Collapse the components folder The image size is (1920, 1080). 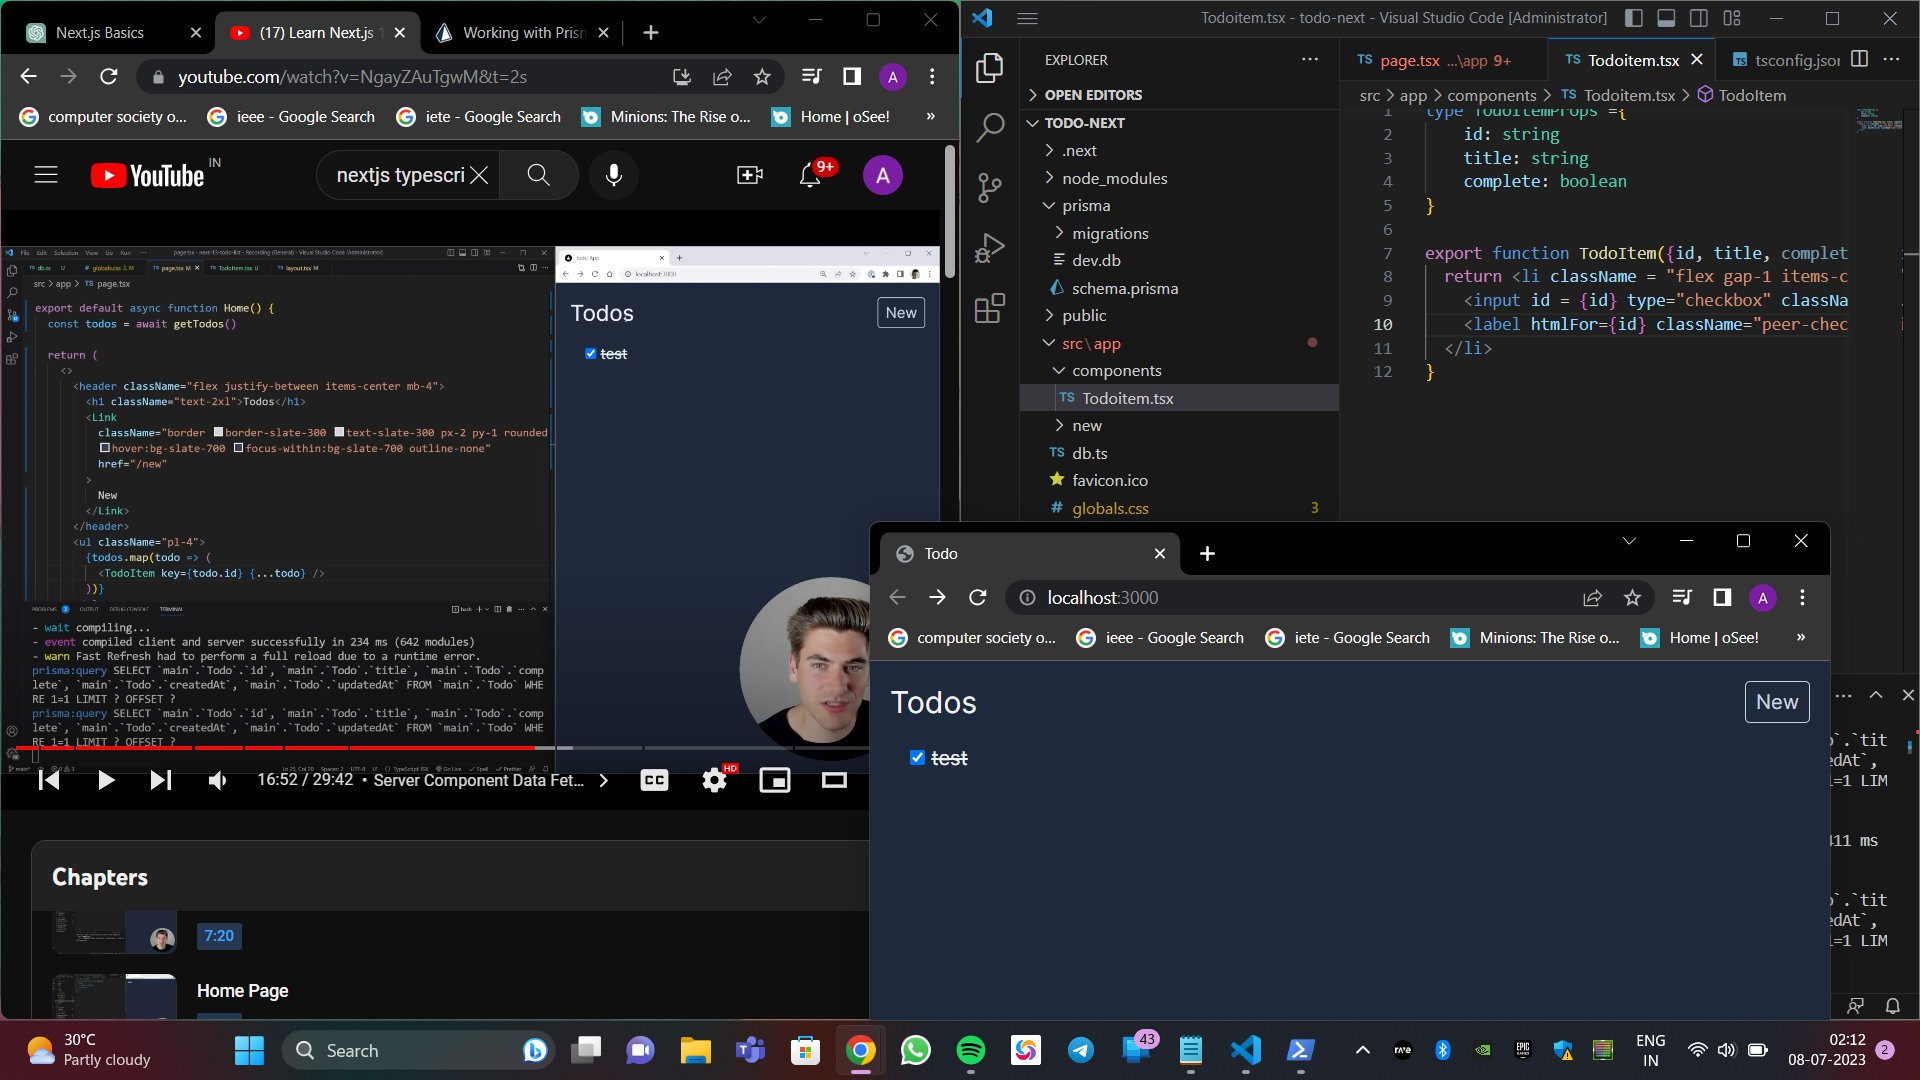tap(1117, 370)
